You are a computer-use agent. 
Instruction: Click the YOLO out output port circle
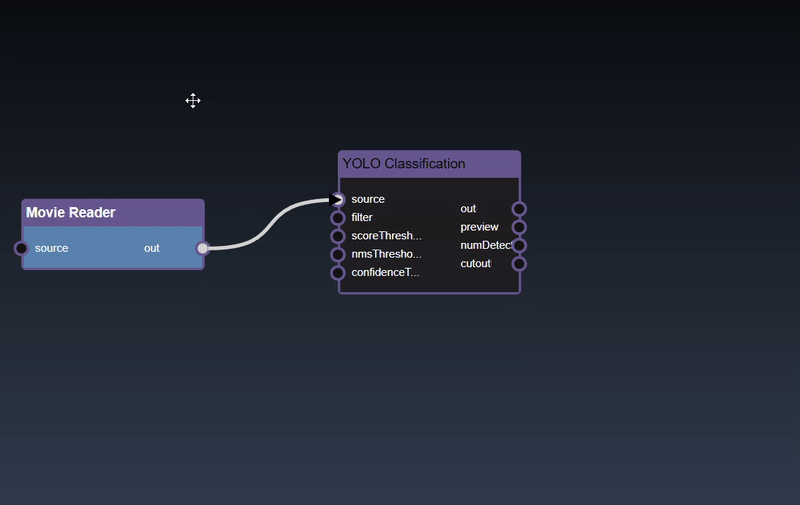point(519,209)
